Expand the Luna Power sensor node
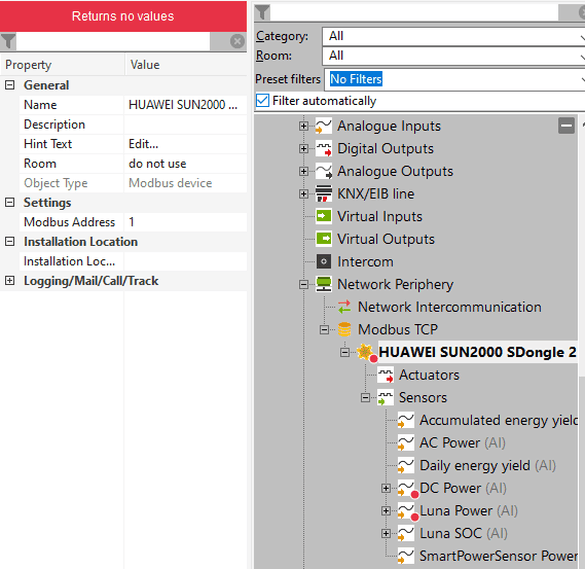The width and height of the screenshot is (585, 569). pos(386,511)
